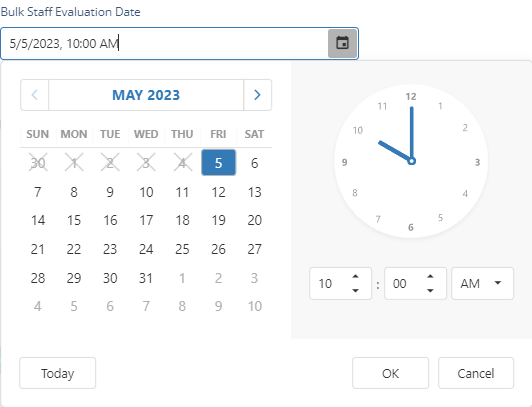Click the 3 on the clock face
This screenshot has height=407, width=532.
[477, 162]
